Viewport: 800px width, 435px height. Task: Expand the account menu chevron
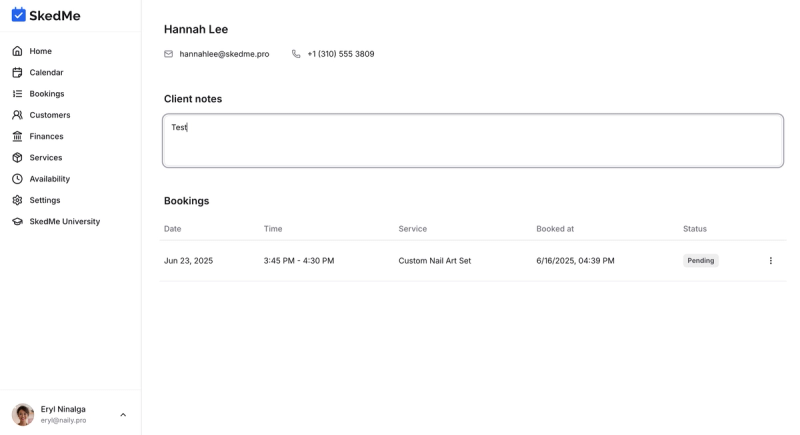coord(123,415)
